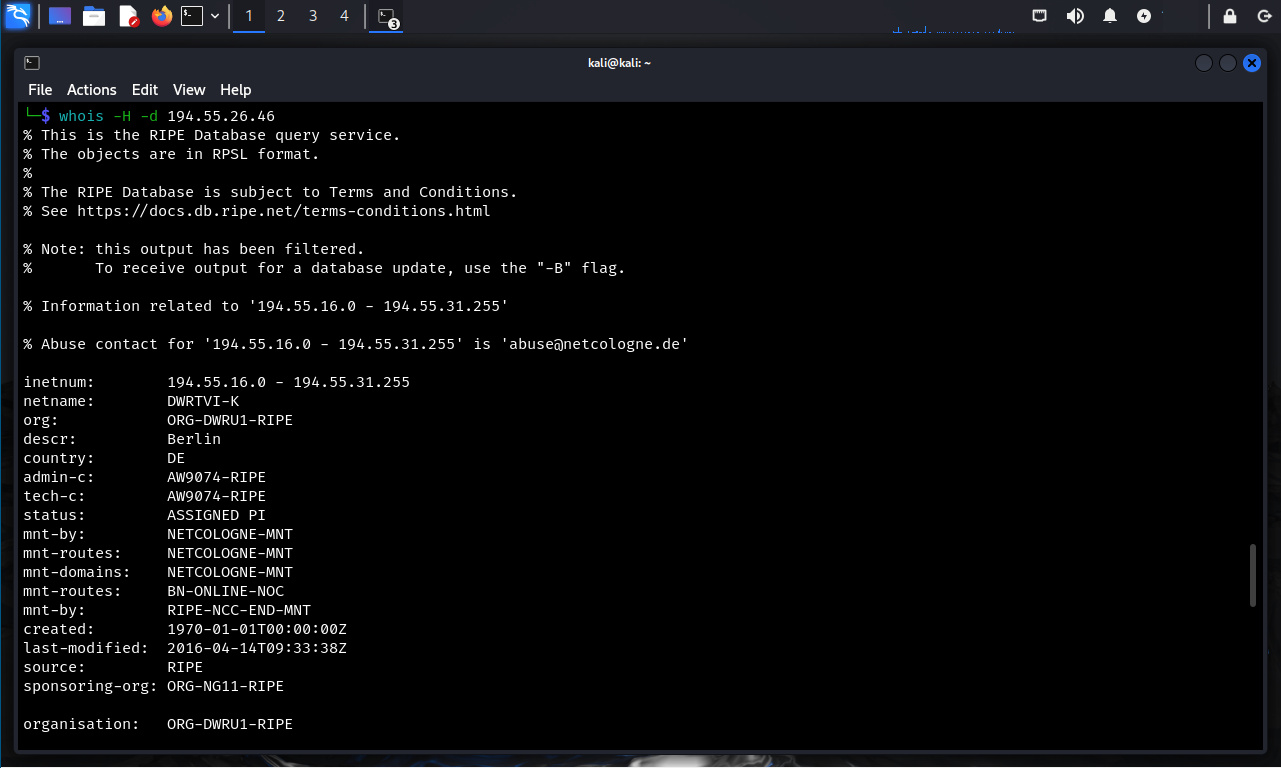1281x768 pixels.
Task: Switch to workspace 2
Action: [x=281, y=16]
